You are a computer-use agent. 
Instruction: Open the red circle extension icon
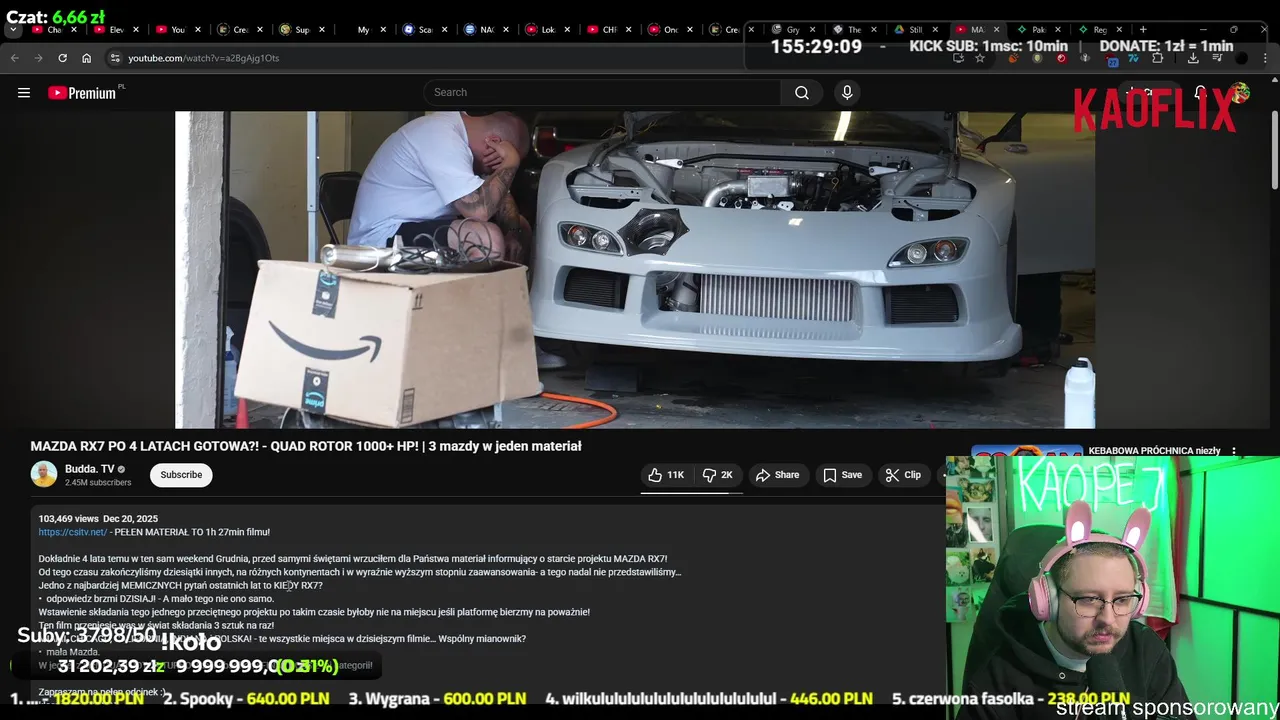(1061, 58)
